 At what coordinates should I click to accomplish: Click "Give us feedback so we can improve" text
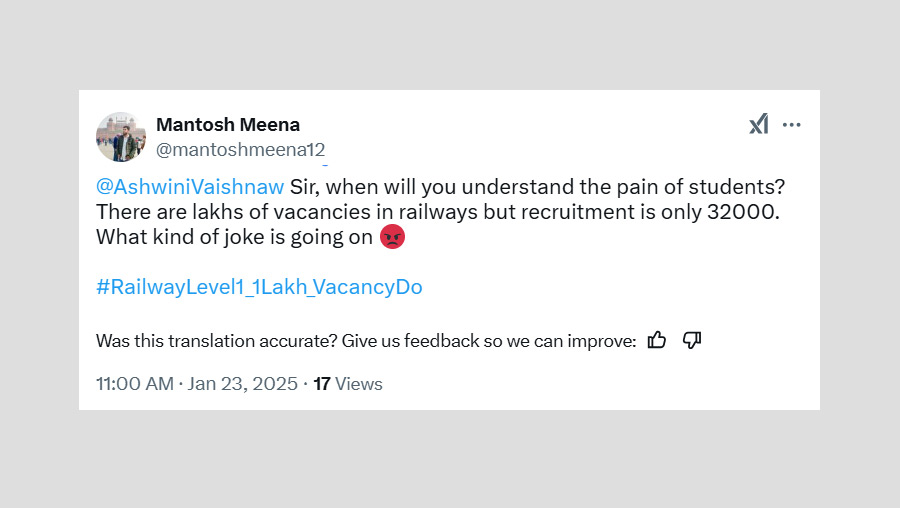click(489, 341)
